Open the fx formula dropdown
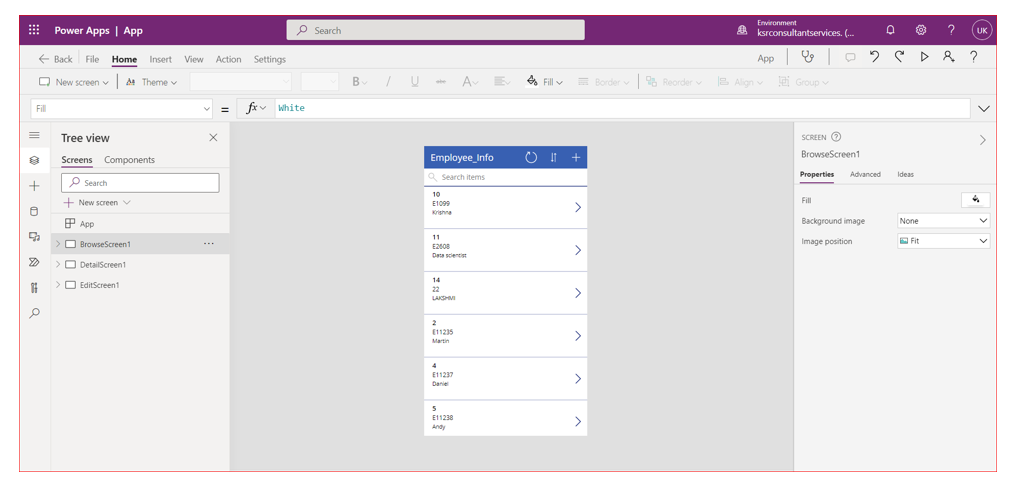This screenshot has height=492, width=1017. click(x=256, y=108)
